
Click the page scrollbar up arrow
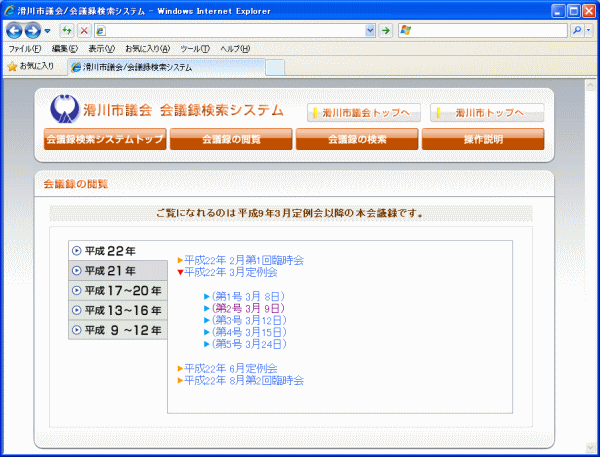coord(590,85)
